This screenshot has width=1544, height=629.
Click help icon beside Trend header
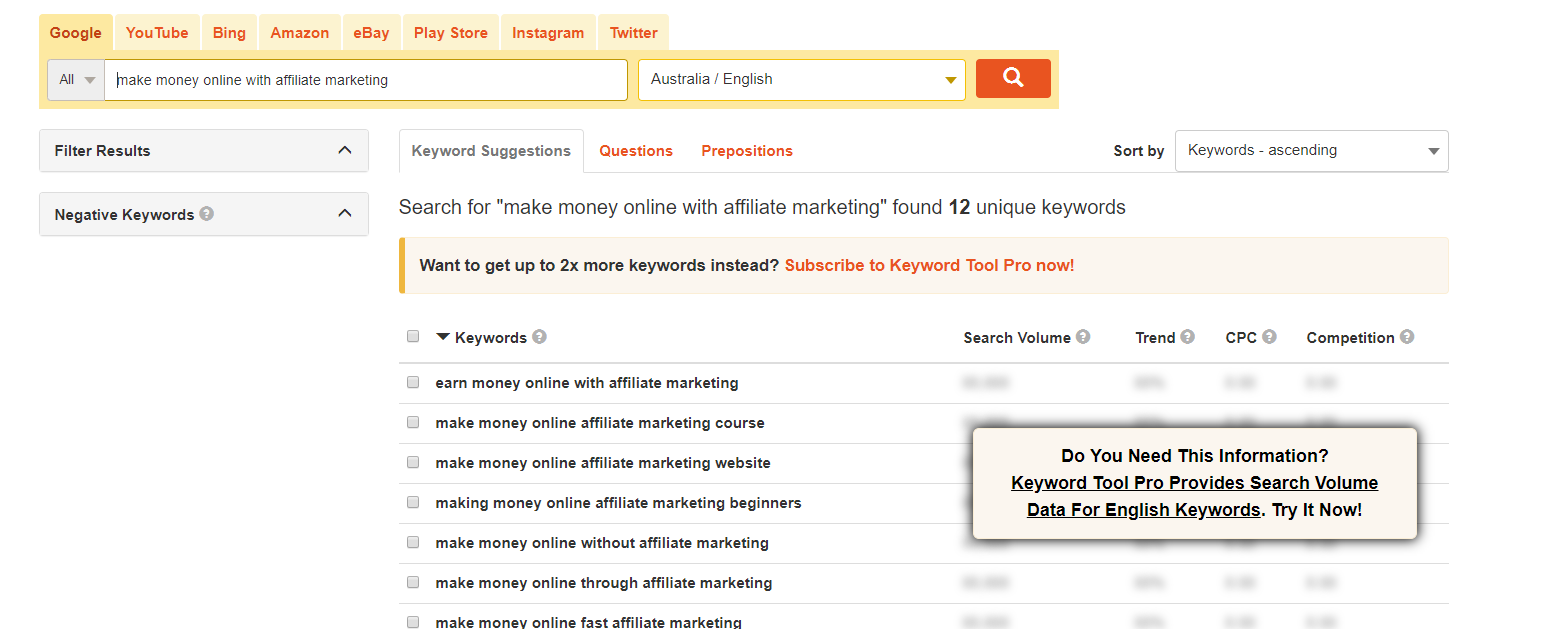tap(1187, 337)
